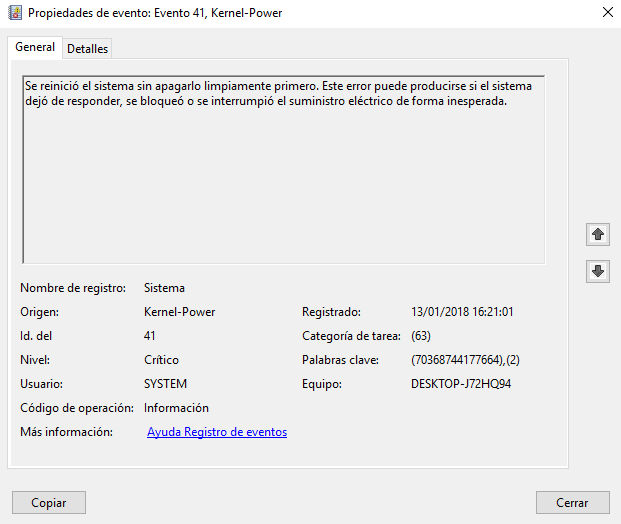
Task: Select the SYSTEM user value
Action: point(165,384)
